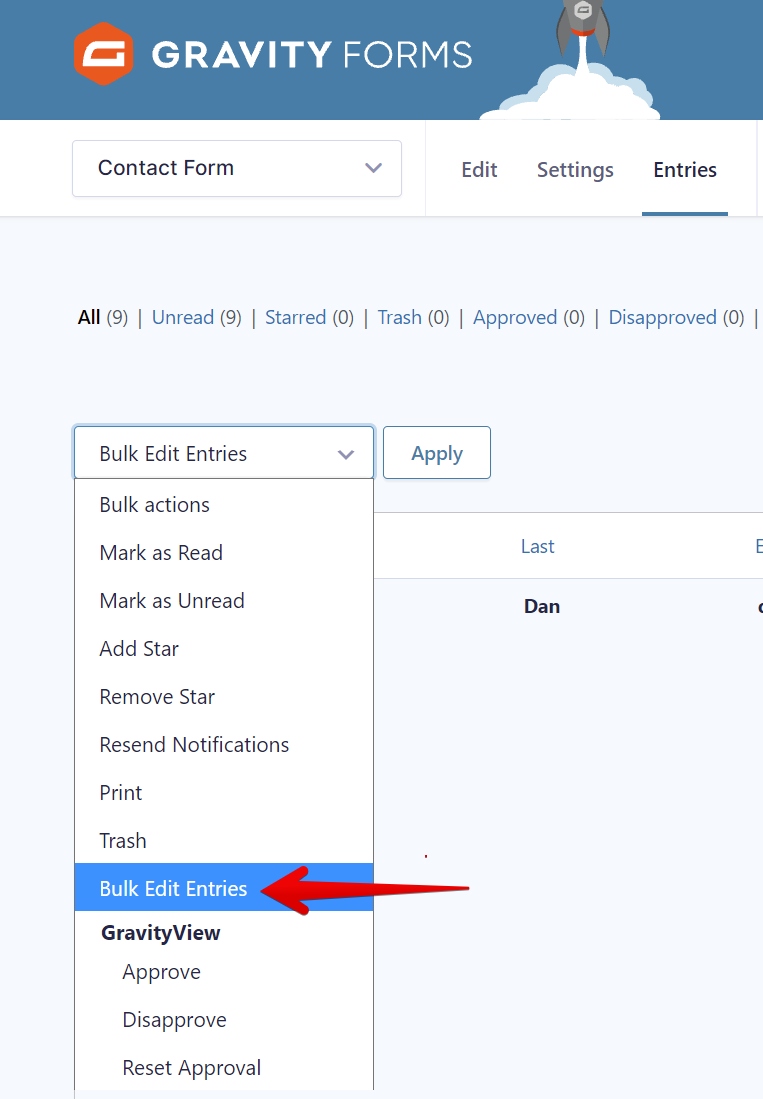This screenshot has height=1099, width=763.
Task: Pick Resend Notifications from the list
Action: [x=224, y=745]
